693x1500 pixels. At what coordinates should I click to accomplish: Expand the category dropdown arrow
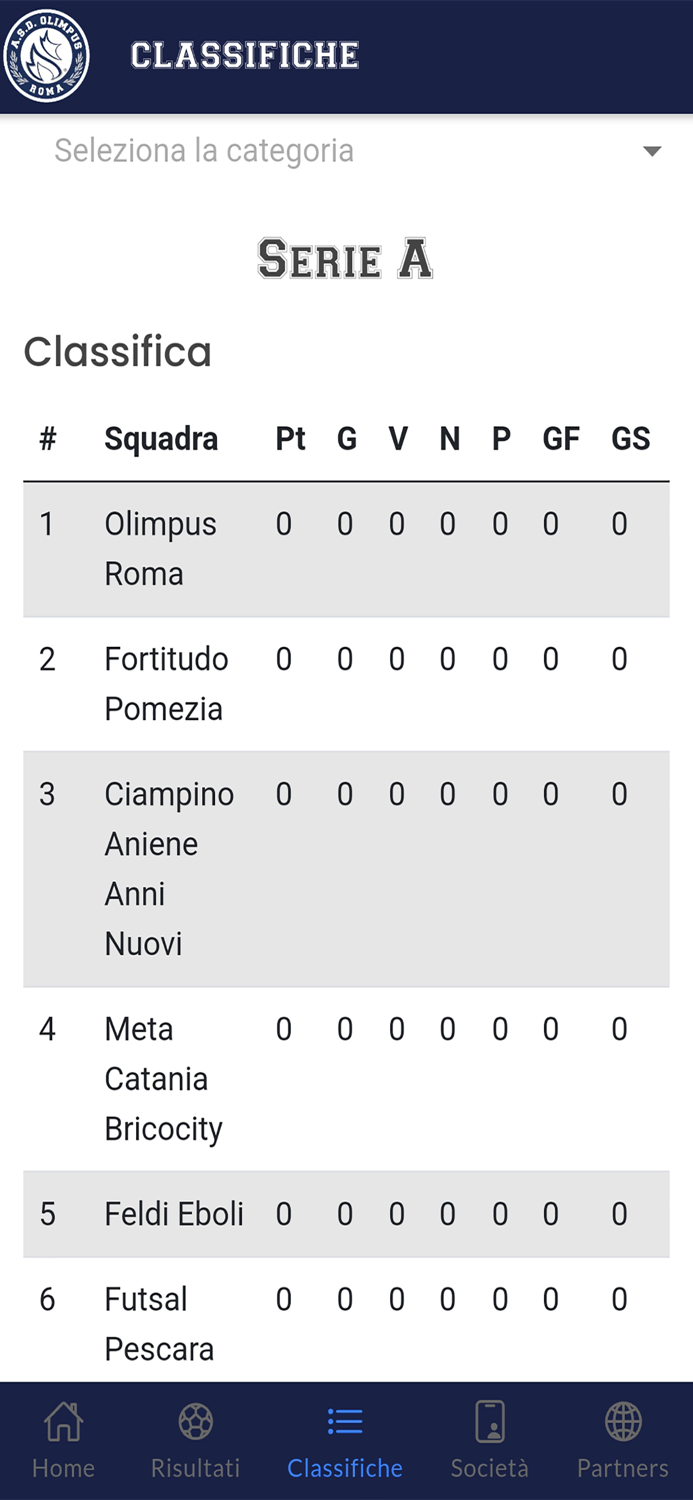(x=652, y=152)
